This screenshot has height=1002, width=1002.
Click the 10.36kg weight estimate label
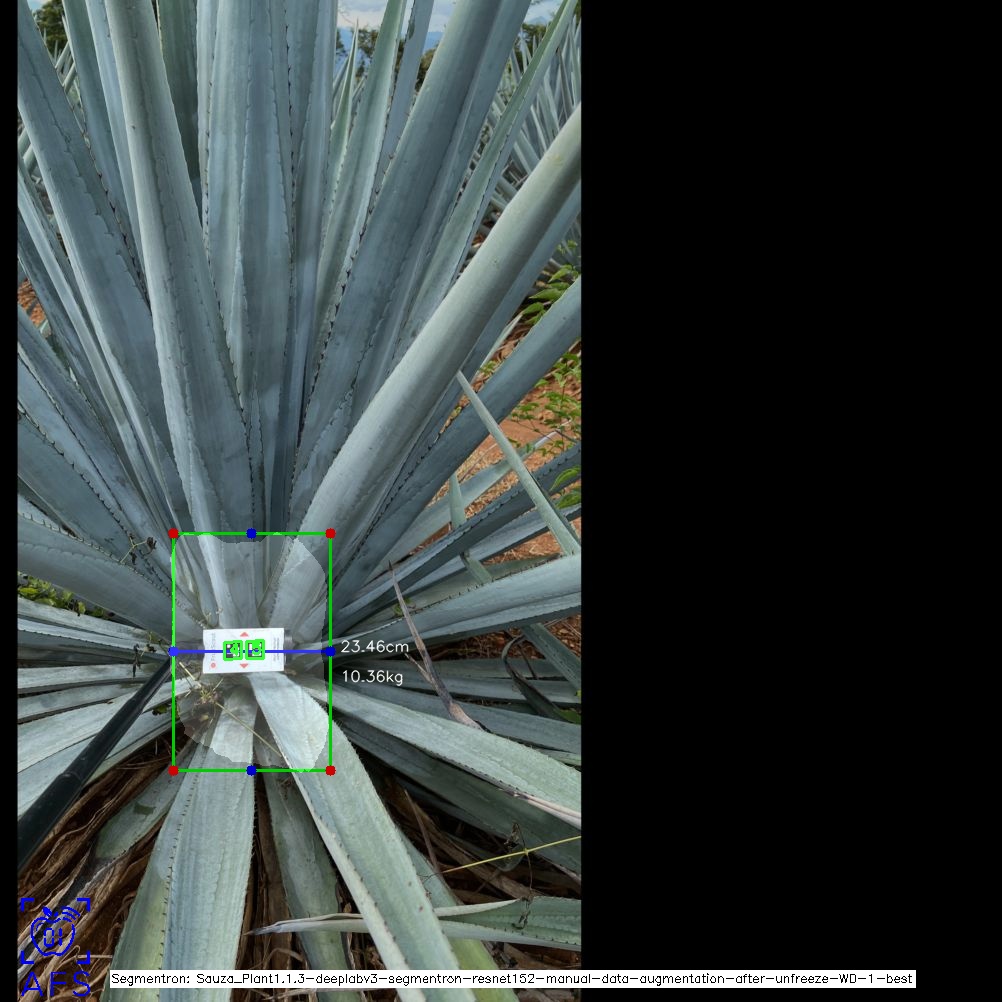click(x=372, y=677)
